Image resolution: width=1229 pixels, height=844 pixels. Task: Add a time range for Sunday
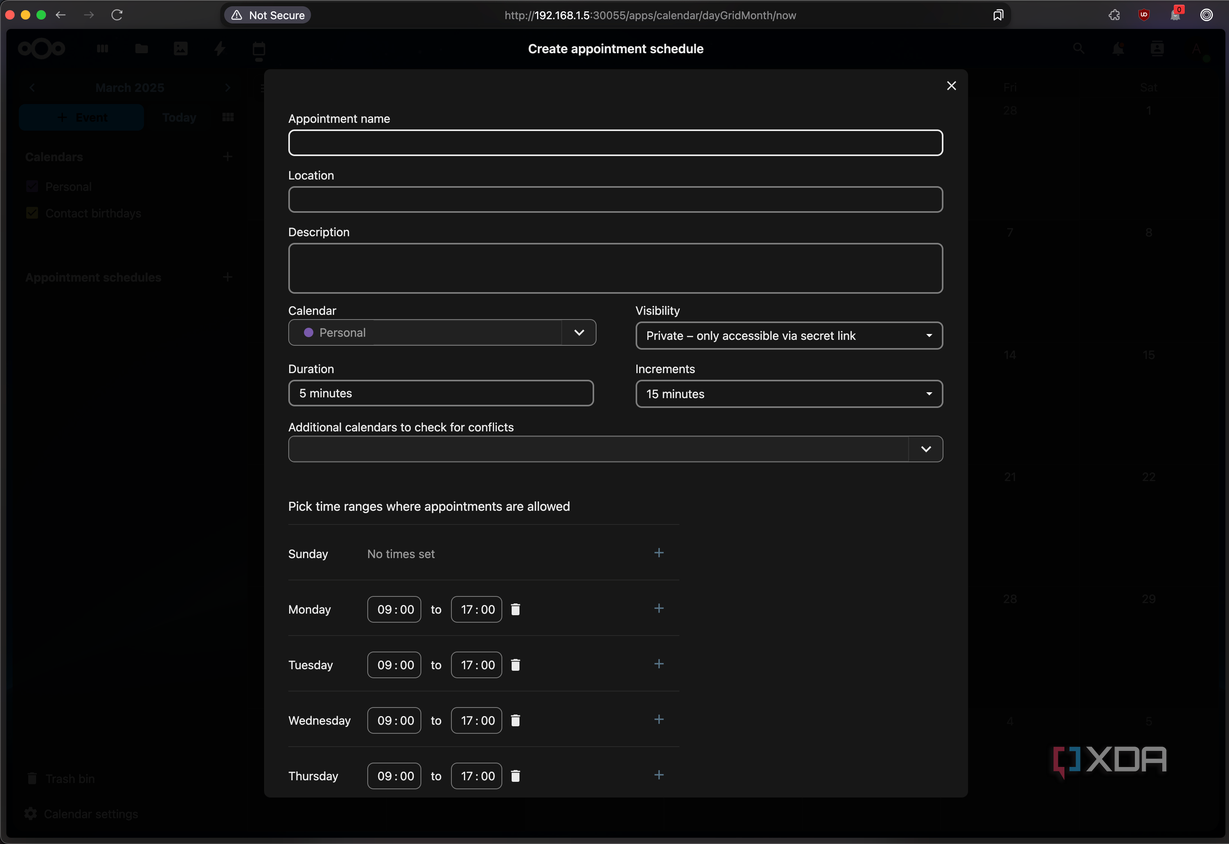coord(659,553)
